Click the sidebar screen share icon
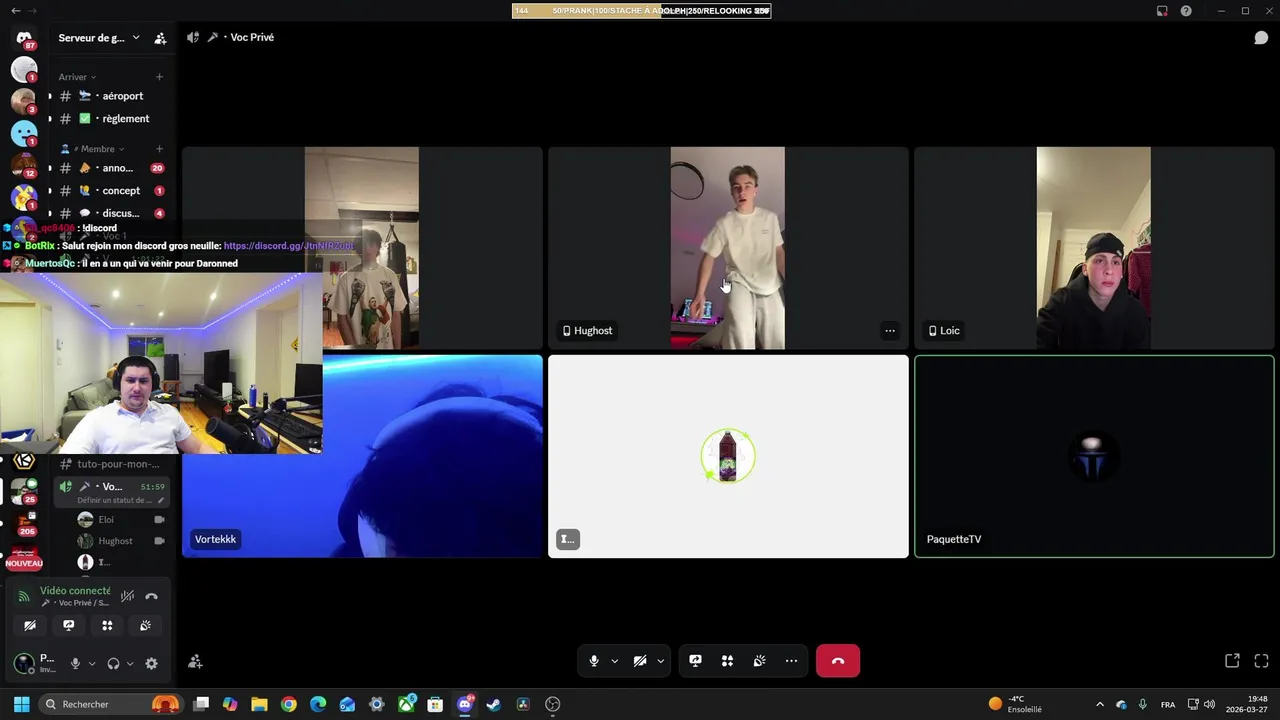1280x720 pixels. coord(68,625)
